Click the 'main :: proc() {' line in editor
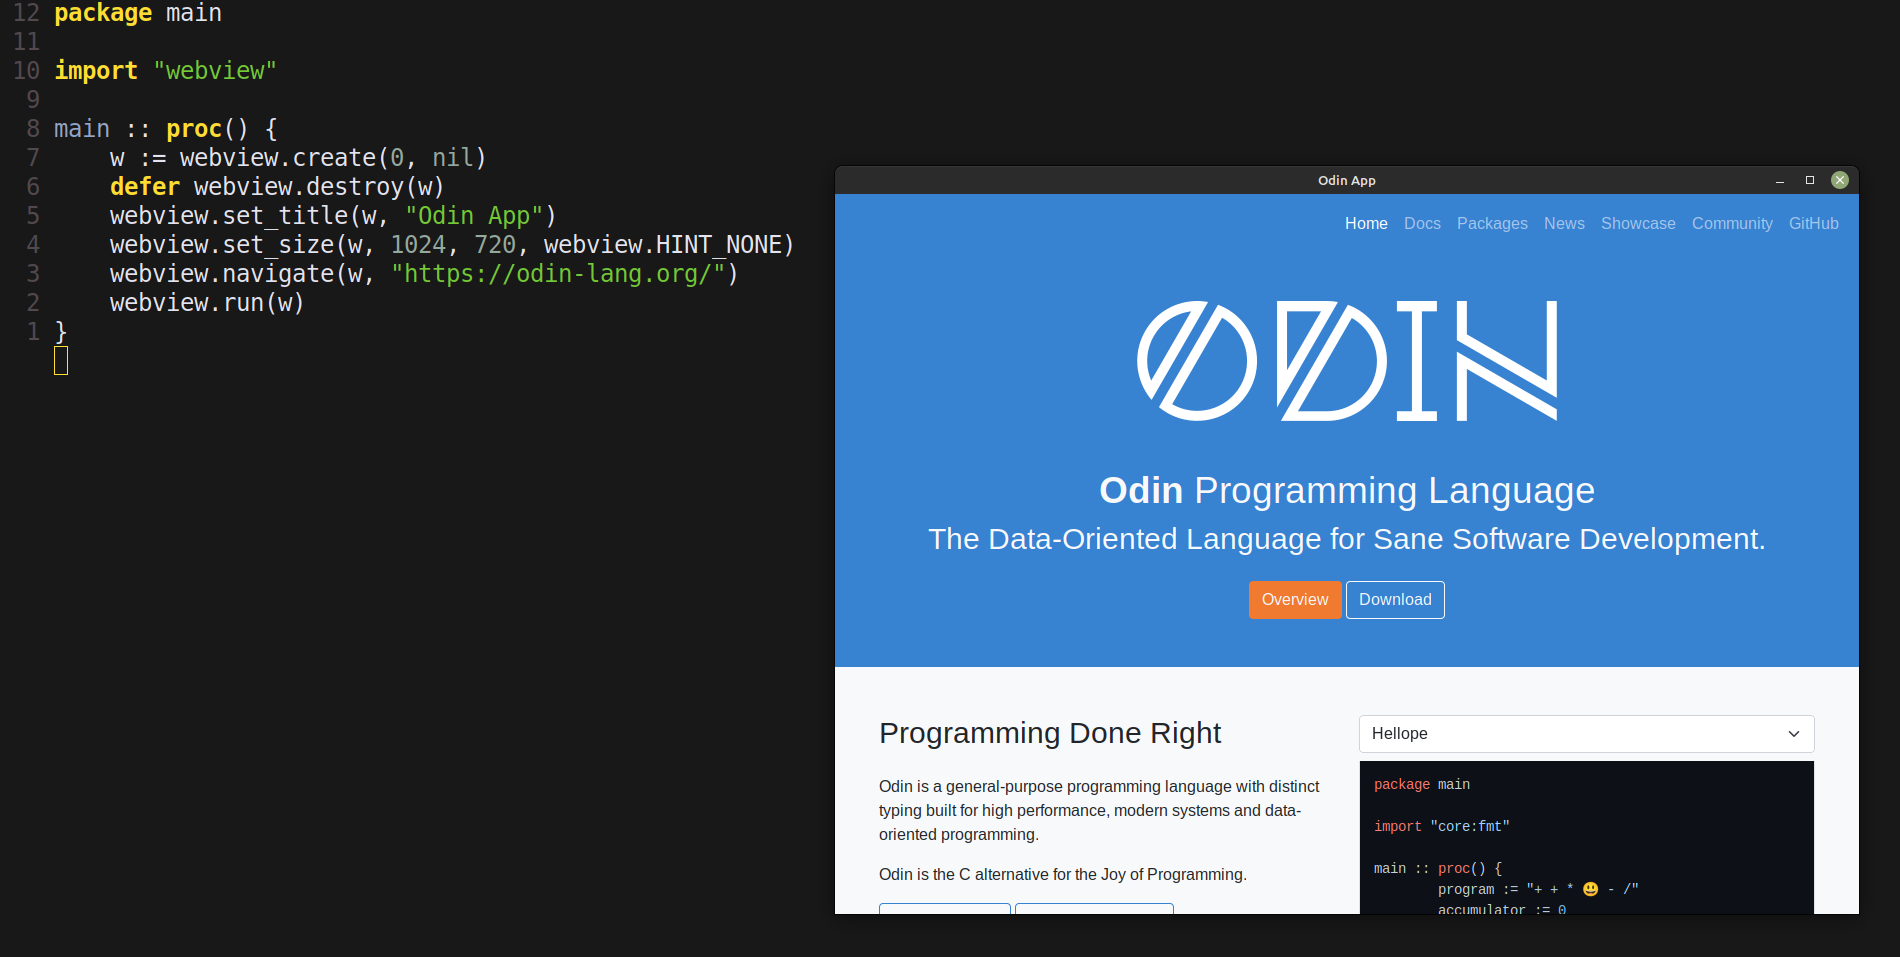Viewport: 1900px width, 957px height. click(166, 129)
